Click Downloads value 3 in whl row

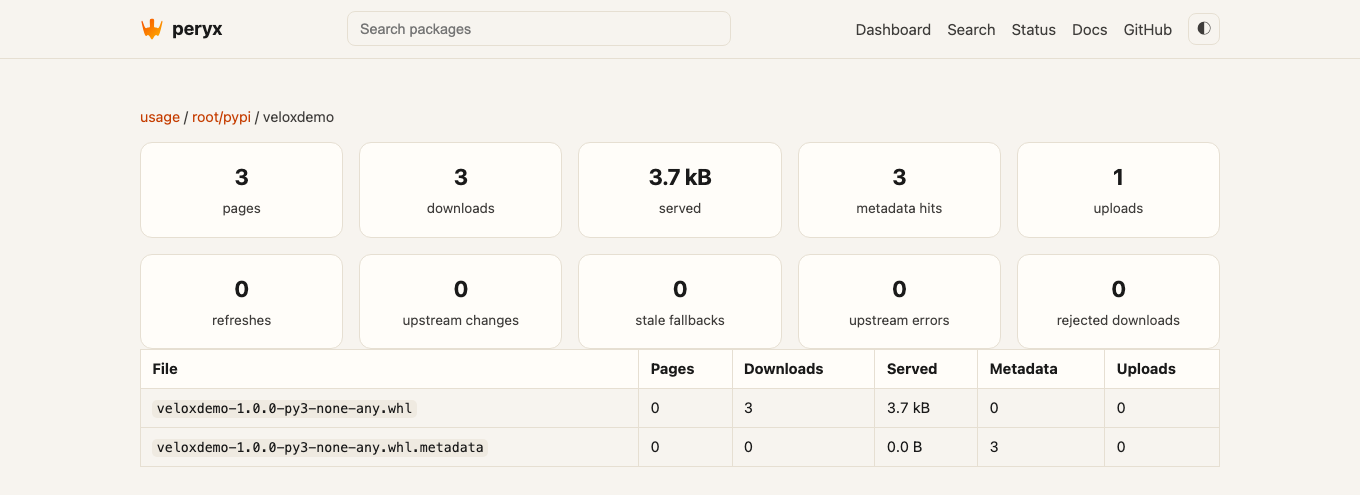click(x=748, y=408)
